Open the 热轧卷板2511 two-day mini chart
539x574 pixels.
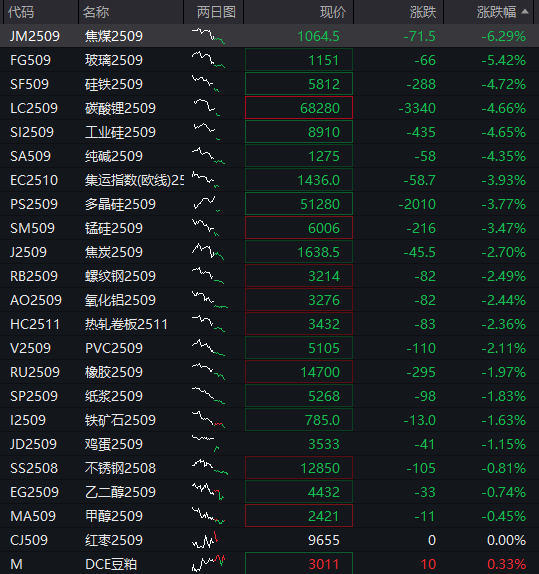[208, 324]
